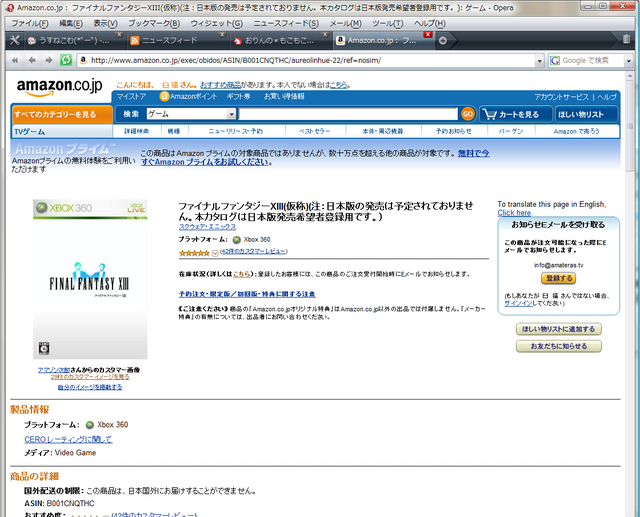Open the search engine dropdown arrow
Screen dimensions: 640x517
629,61
